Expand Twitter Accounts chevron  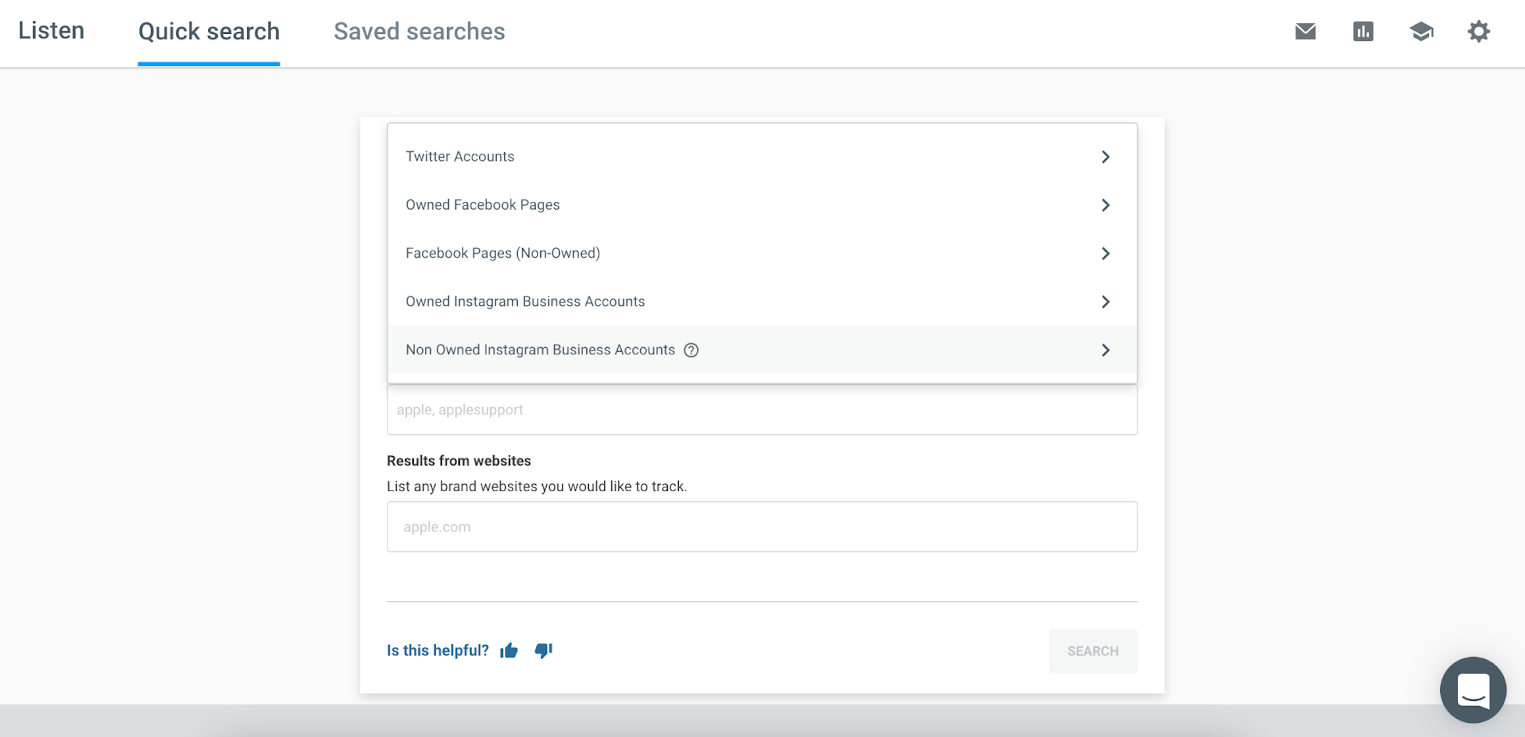1105,157
